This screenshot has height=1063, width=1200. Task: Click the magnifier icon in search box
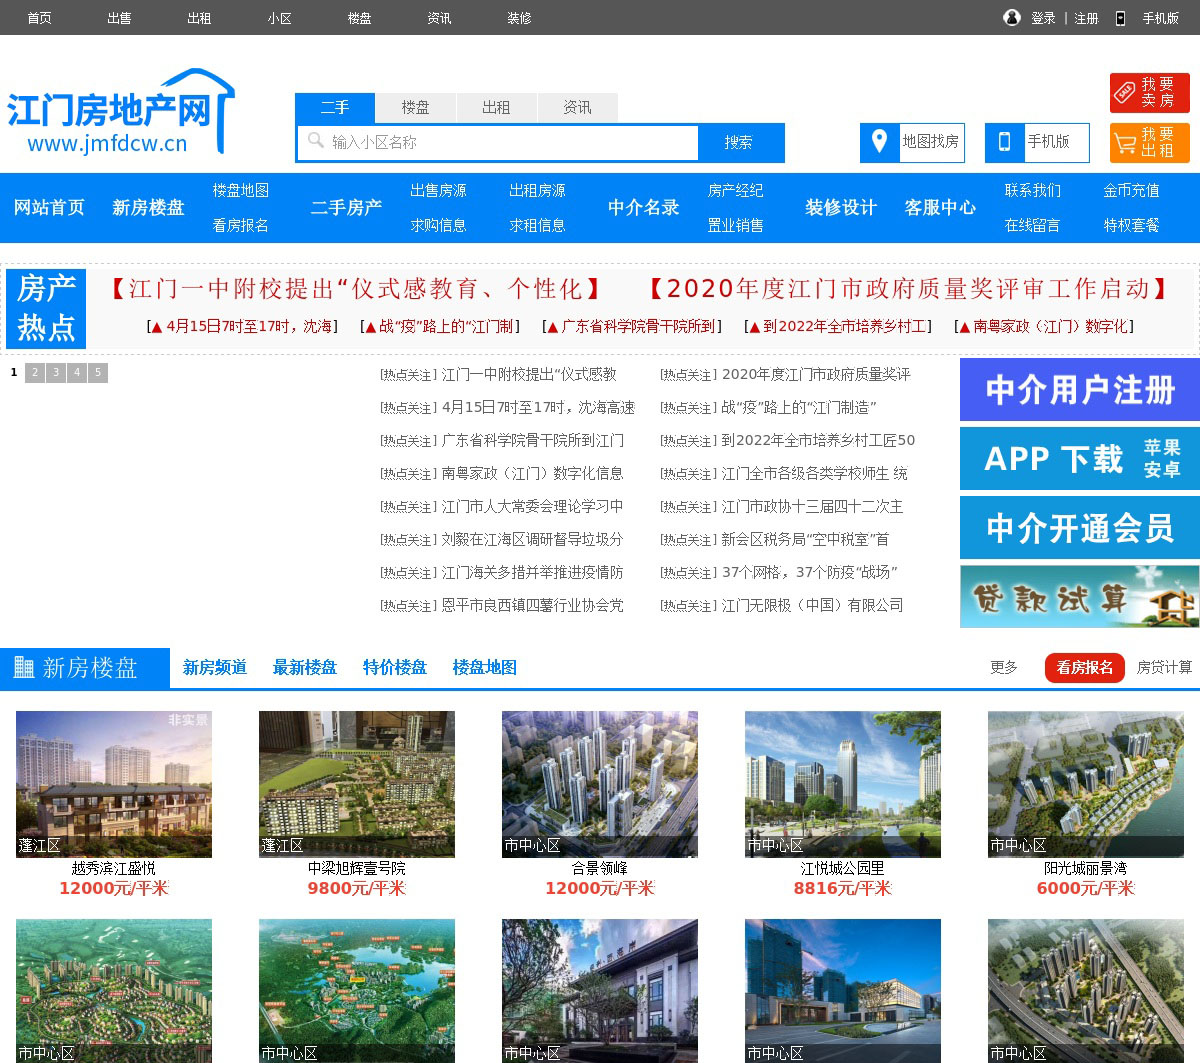point(316,141)
